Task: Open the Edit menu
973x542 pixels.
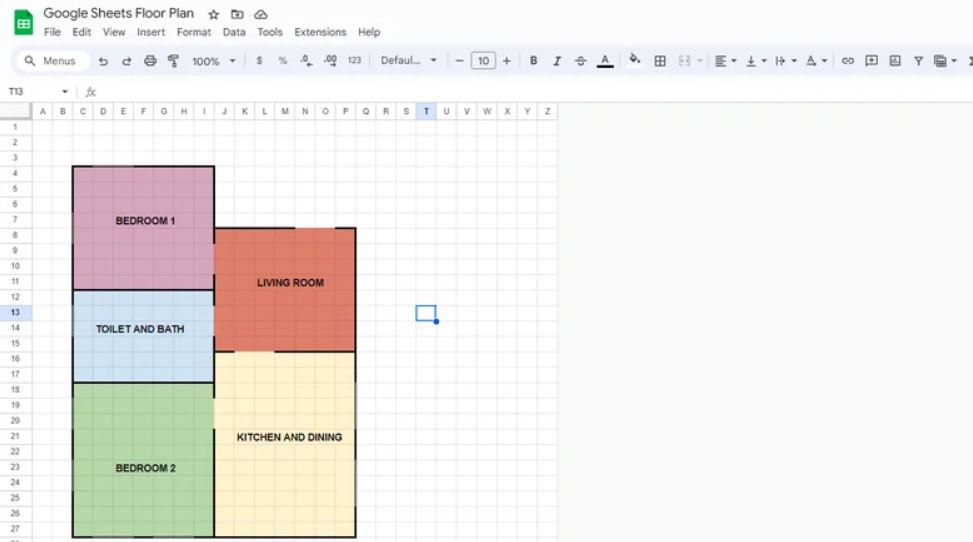Action: point(81,32)
